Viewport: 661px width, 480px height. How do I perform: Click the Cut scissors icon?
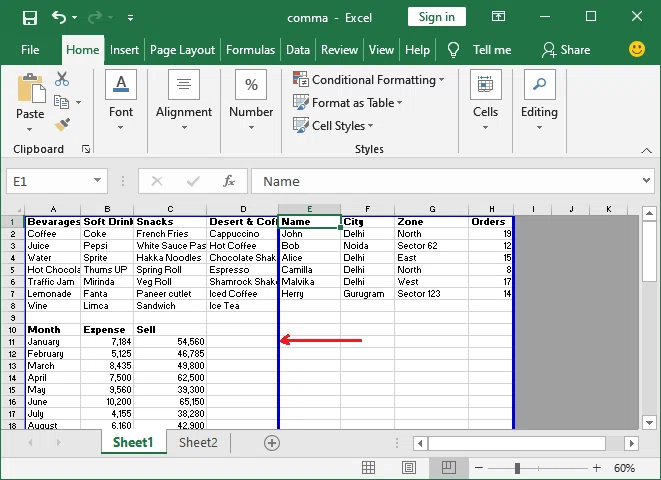[x=62, y=79]
